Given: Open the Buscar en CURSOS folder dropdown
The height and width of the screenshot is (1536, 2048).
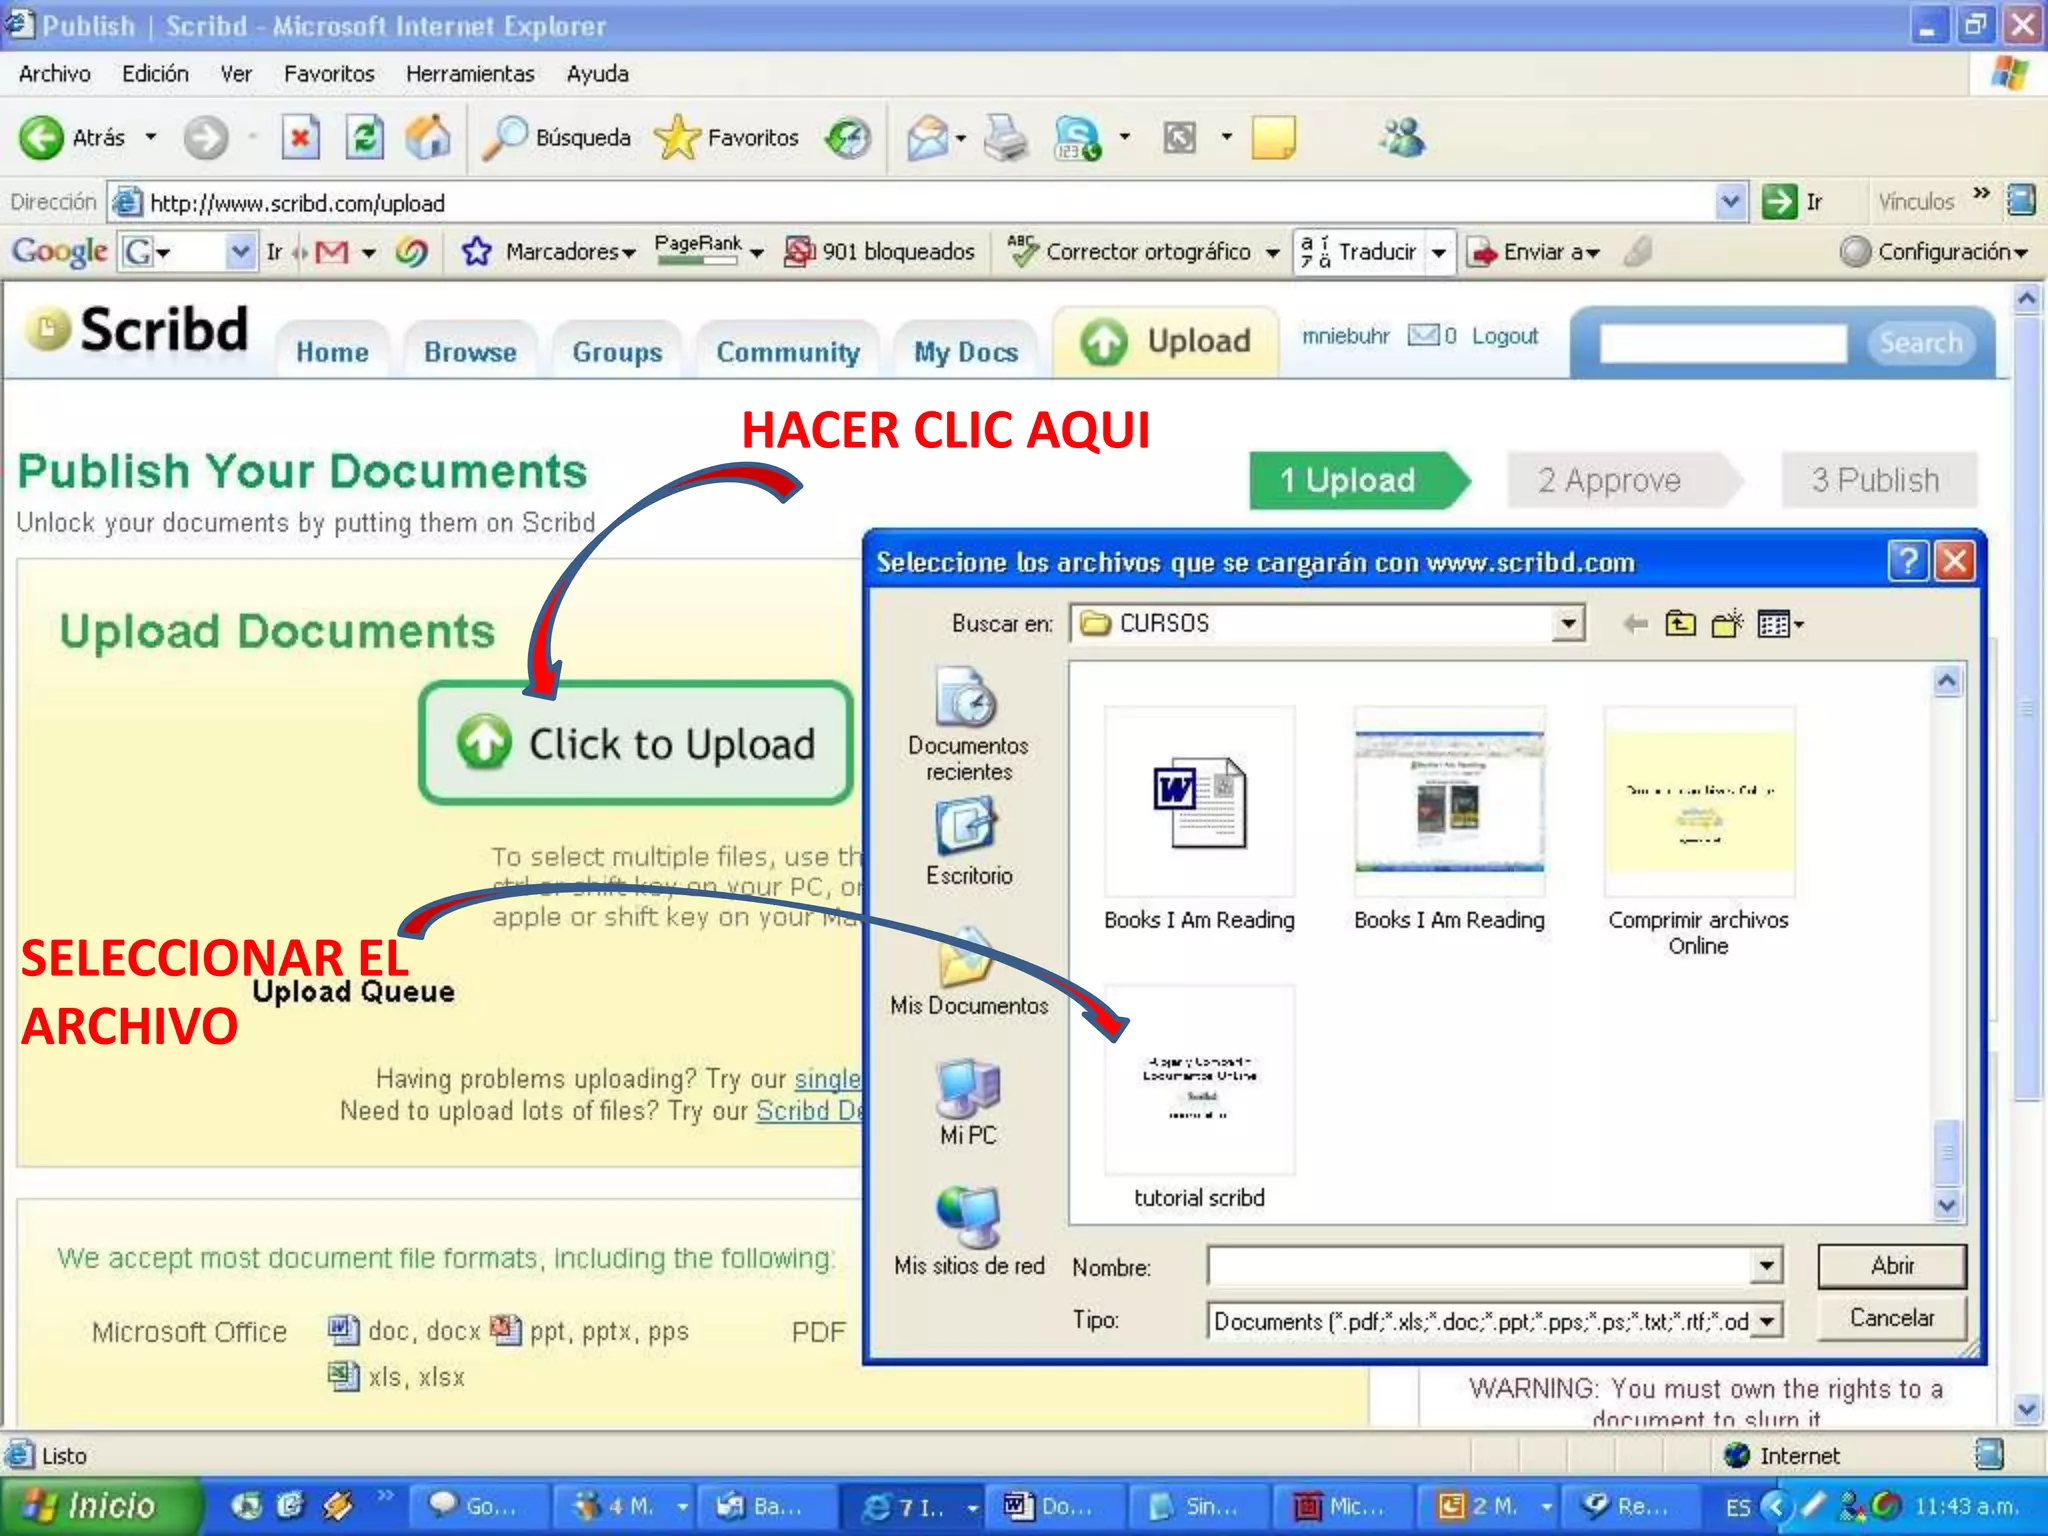Looking at the screenshot, I should [x=1568, y=624].
